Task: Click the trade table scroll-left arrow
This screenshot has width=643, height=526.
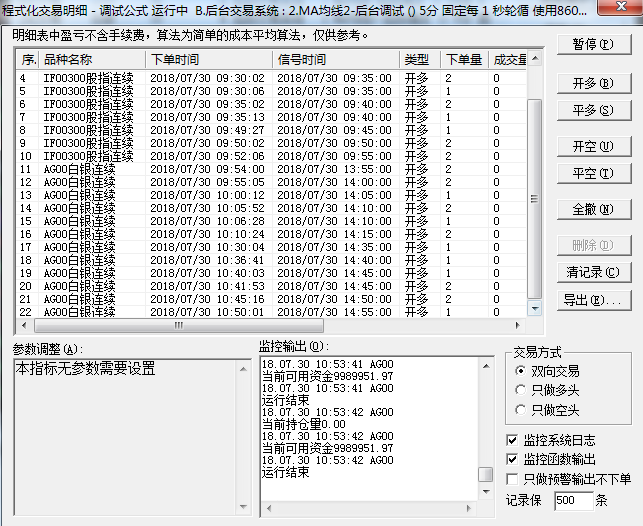Action: pyautogui.click(x=24, y=326)
